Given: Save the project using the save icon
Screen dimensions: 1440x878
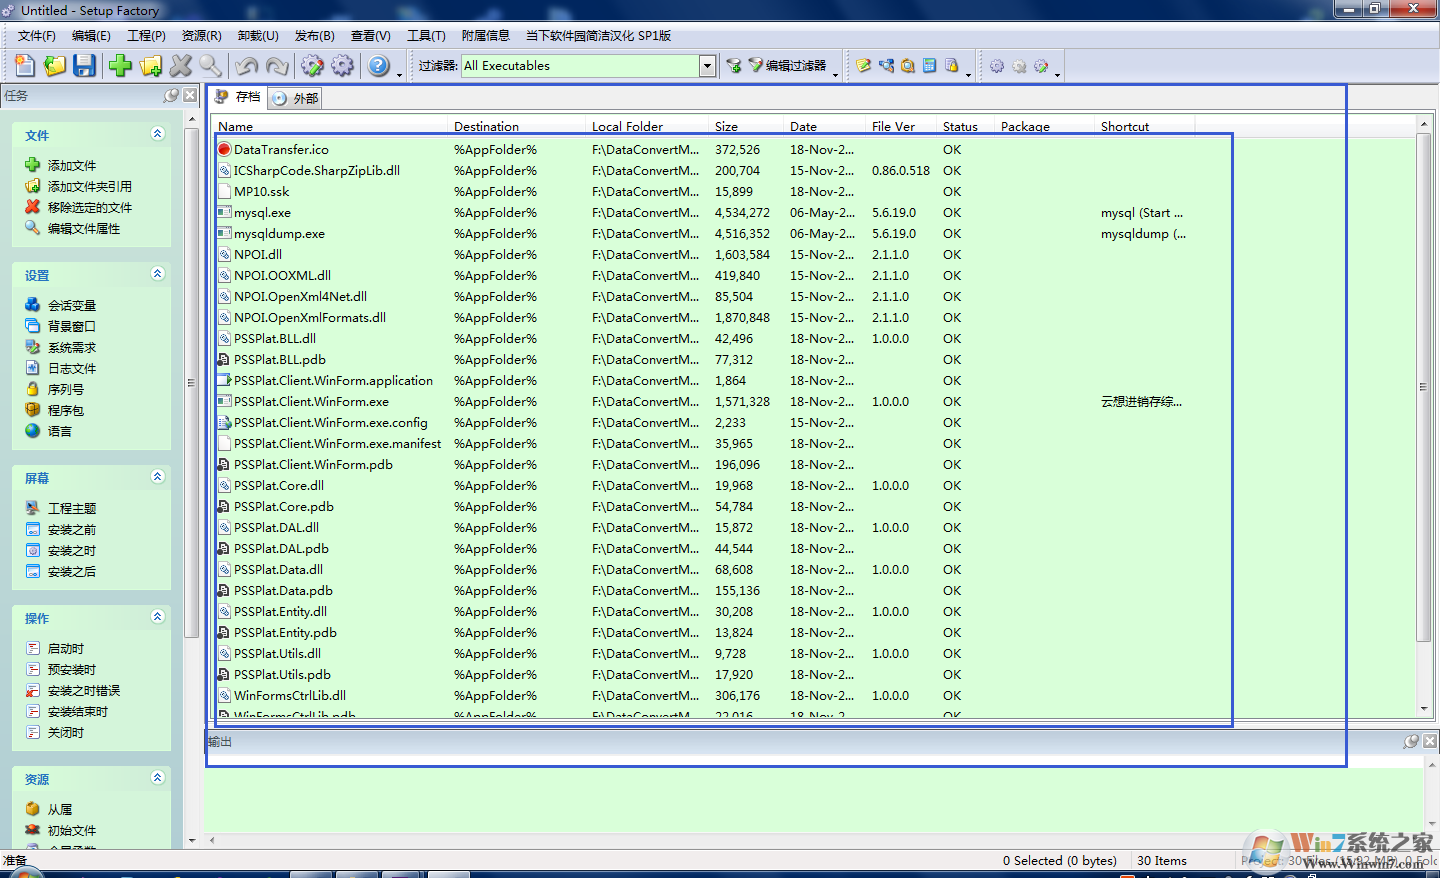Looking at the screenshot, I should 85,65.
